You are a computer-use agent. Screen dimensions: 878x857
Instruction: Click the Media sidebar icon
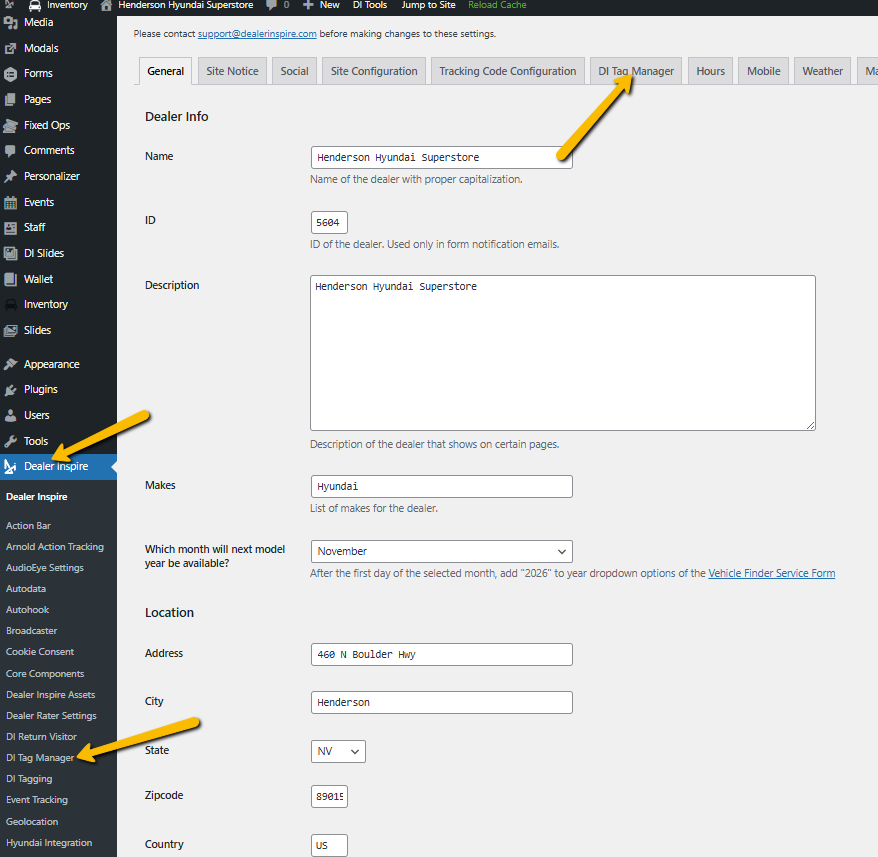click(11, 22)
